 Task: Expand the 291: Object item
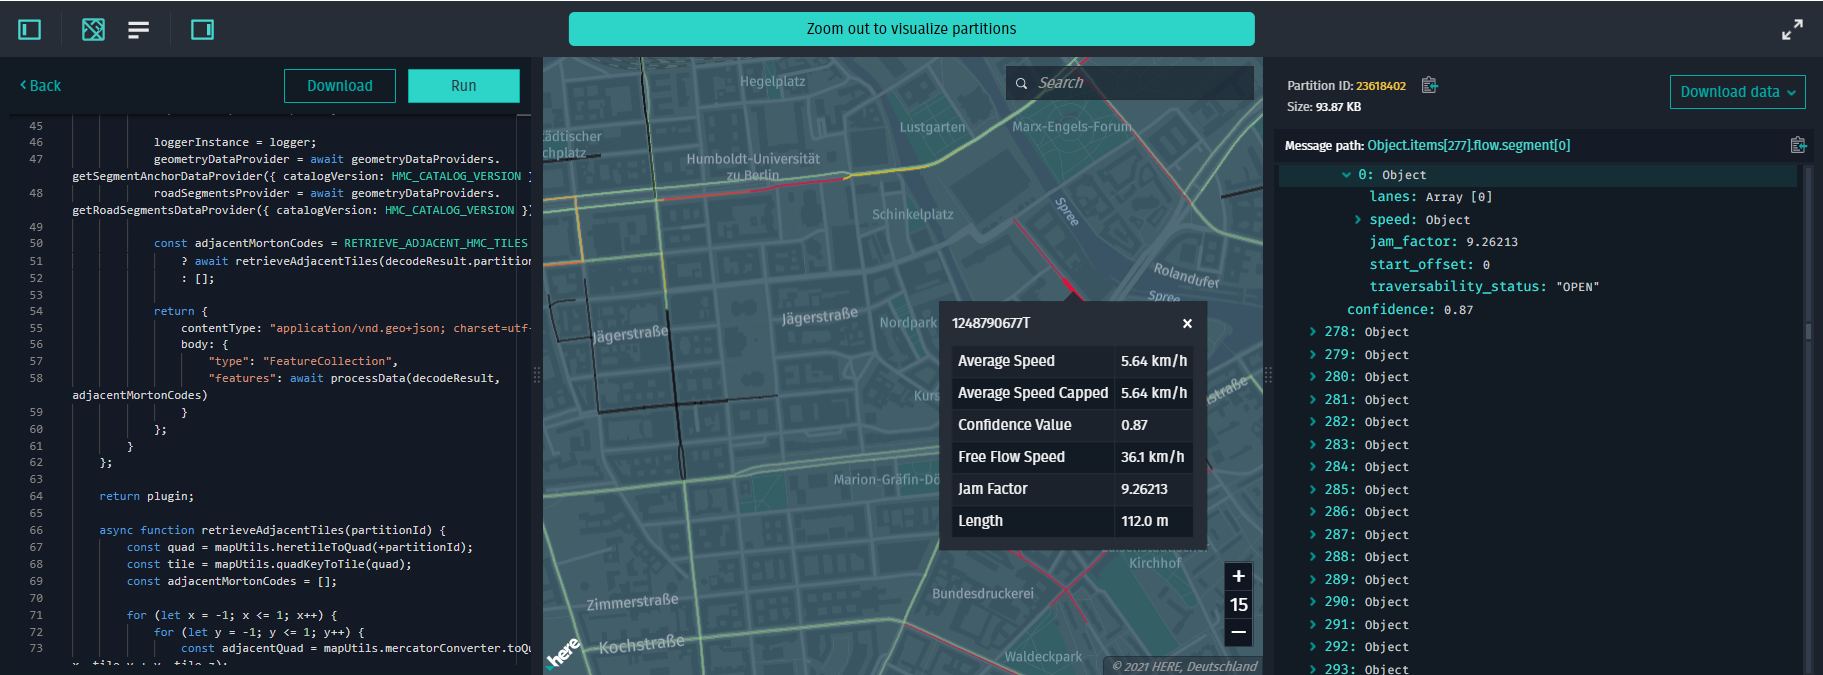point(1313,625)
